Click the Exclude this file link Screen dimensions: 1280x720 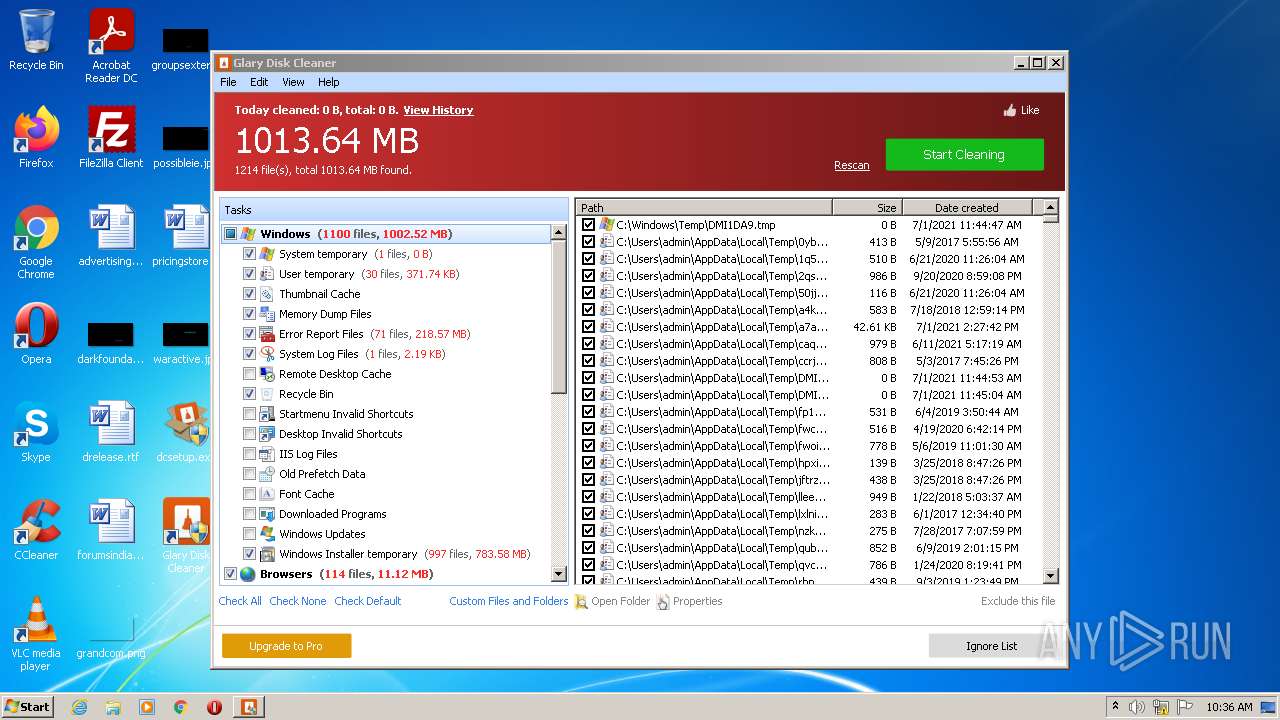click(x=1018, y=601)
